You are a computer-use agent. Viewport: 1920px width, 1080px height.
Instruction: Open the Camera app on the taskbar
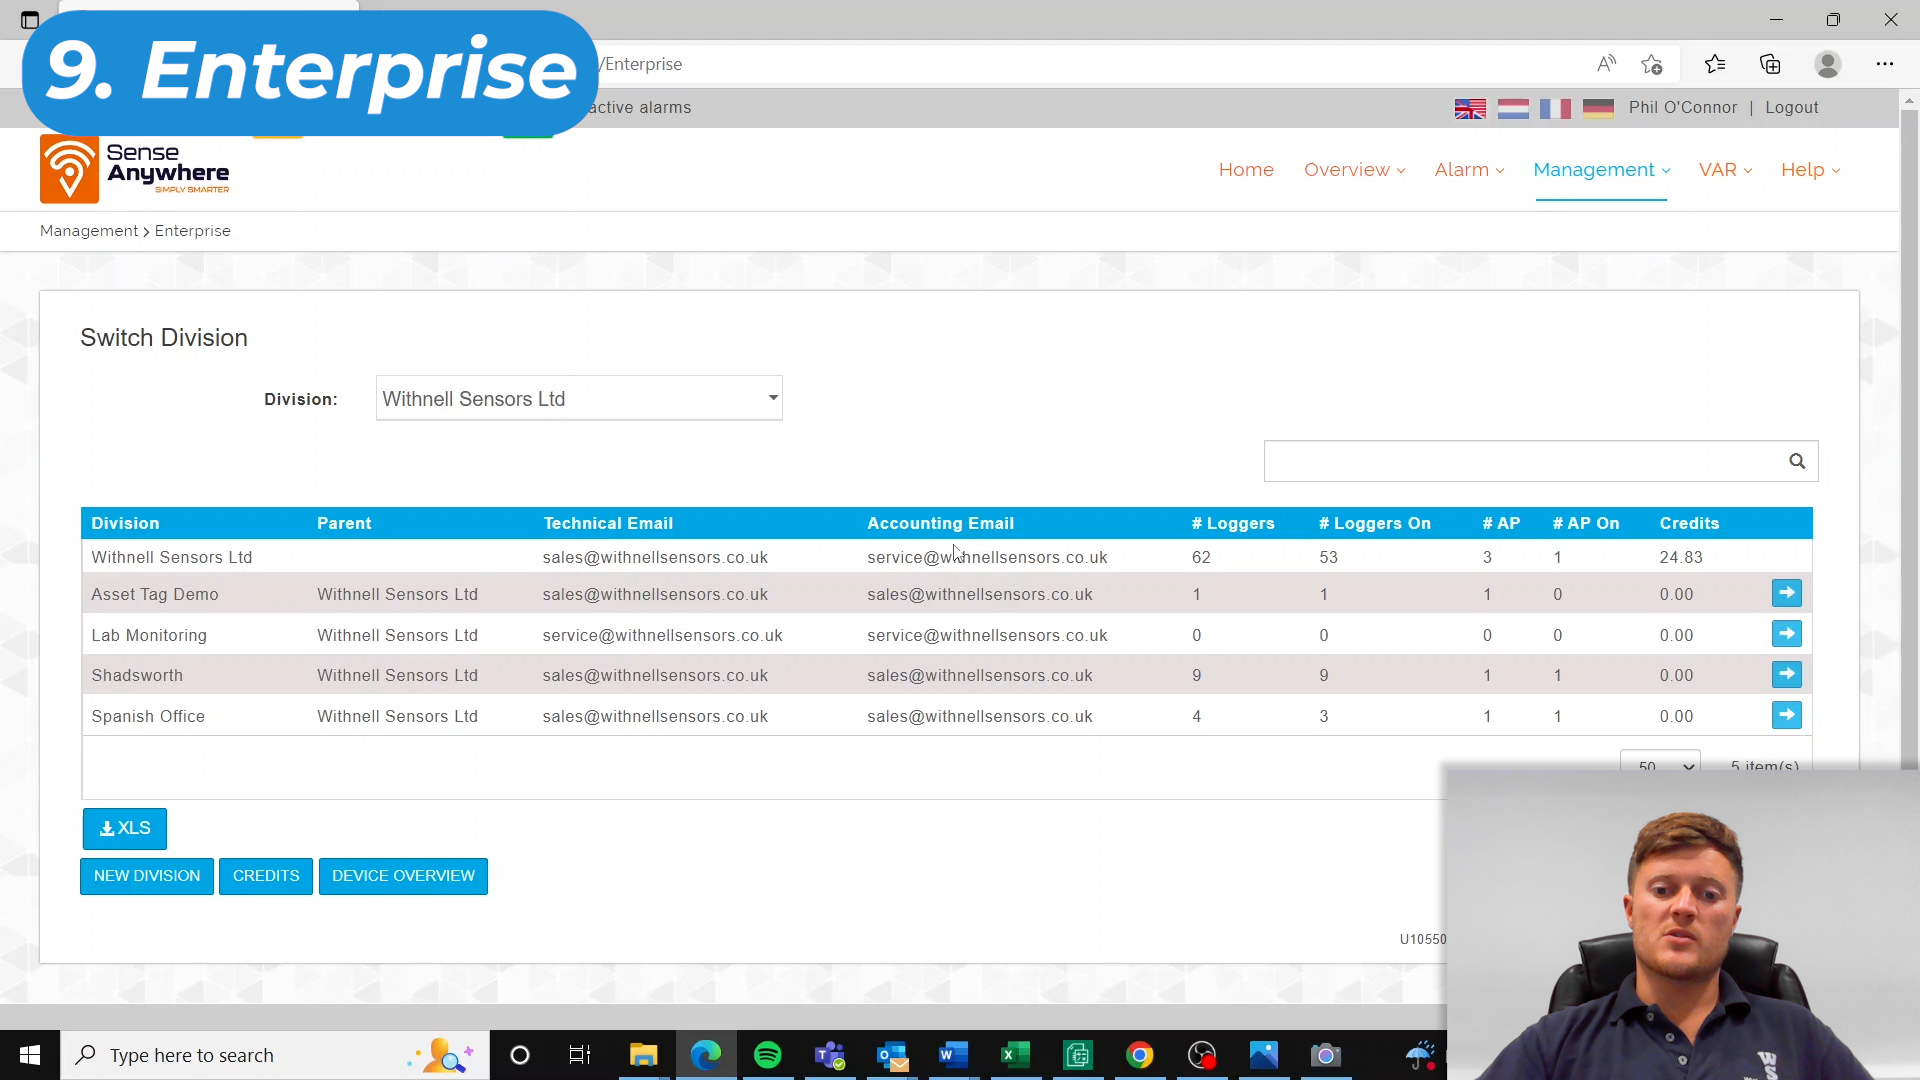[1326, 1055]
